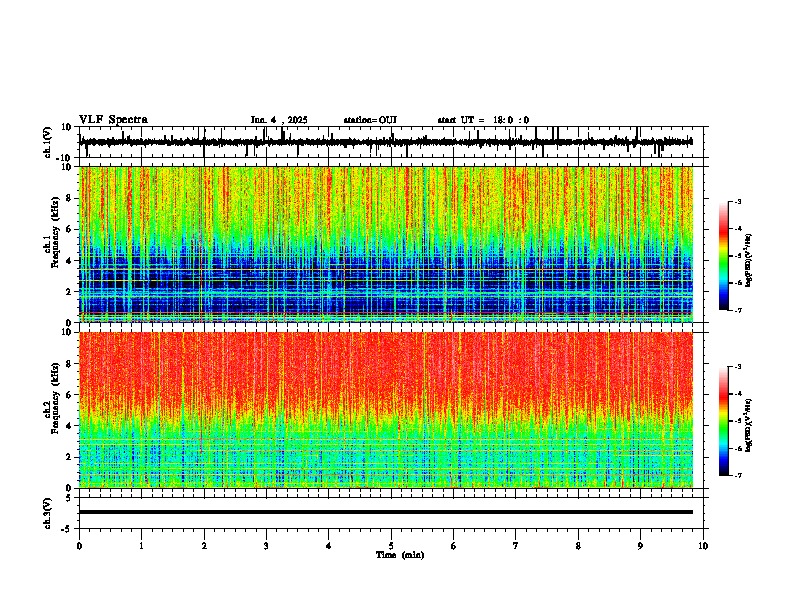Viewport: 792px width, 612px height.
Task: Click the ch.1 colorbar "log(PSD)" unit label
Action: click(749, 260)
